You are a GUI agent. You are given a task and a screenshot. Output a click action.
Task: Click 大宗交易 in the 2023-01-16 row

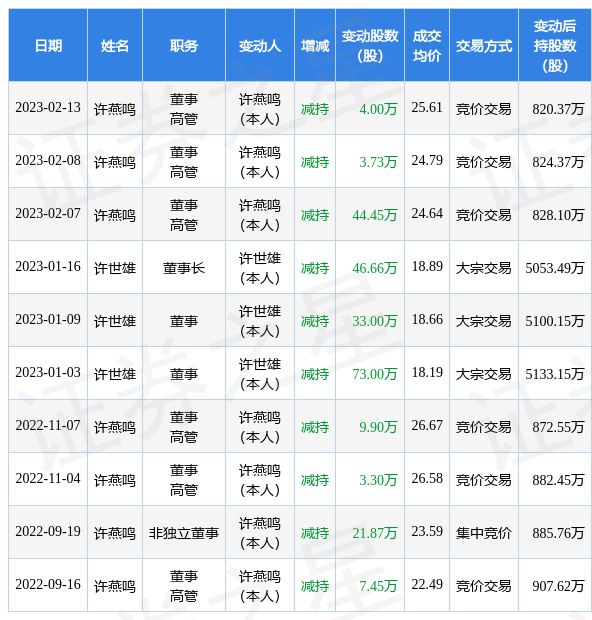click(x=484, y=268)
